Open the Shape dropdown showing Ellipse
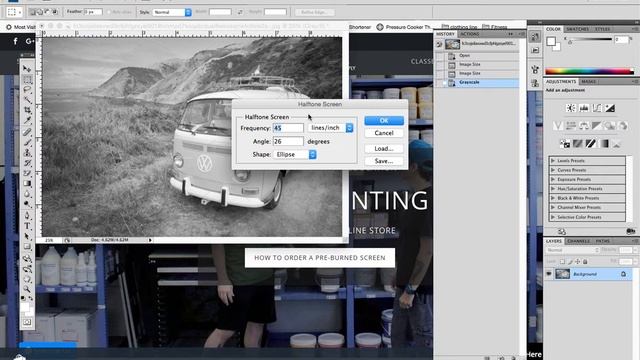 click(x=295, y=154)
